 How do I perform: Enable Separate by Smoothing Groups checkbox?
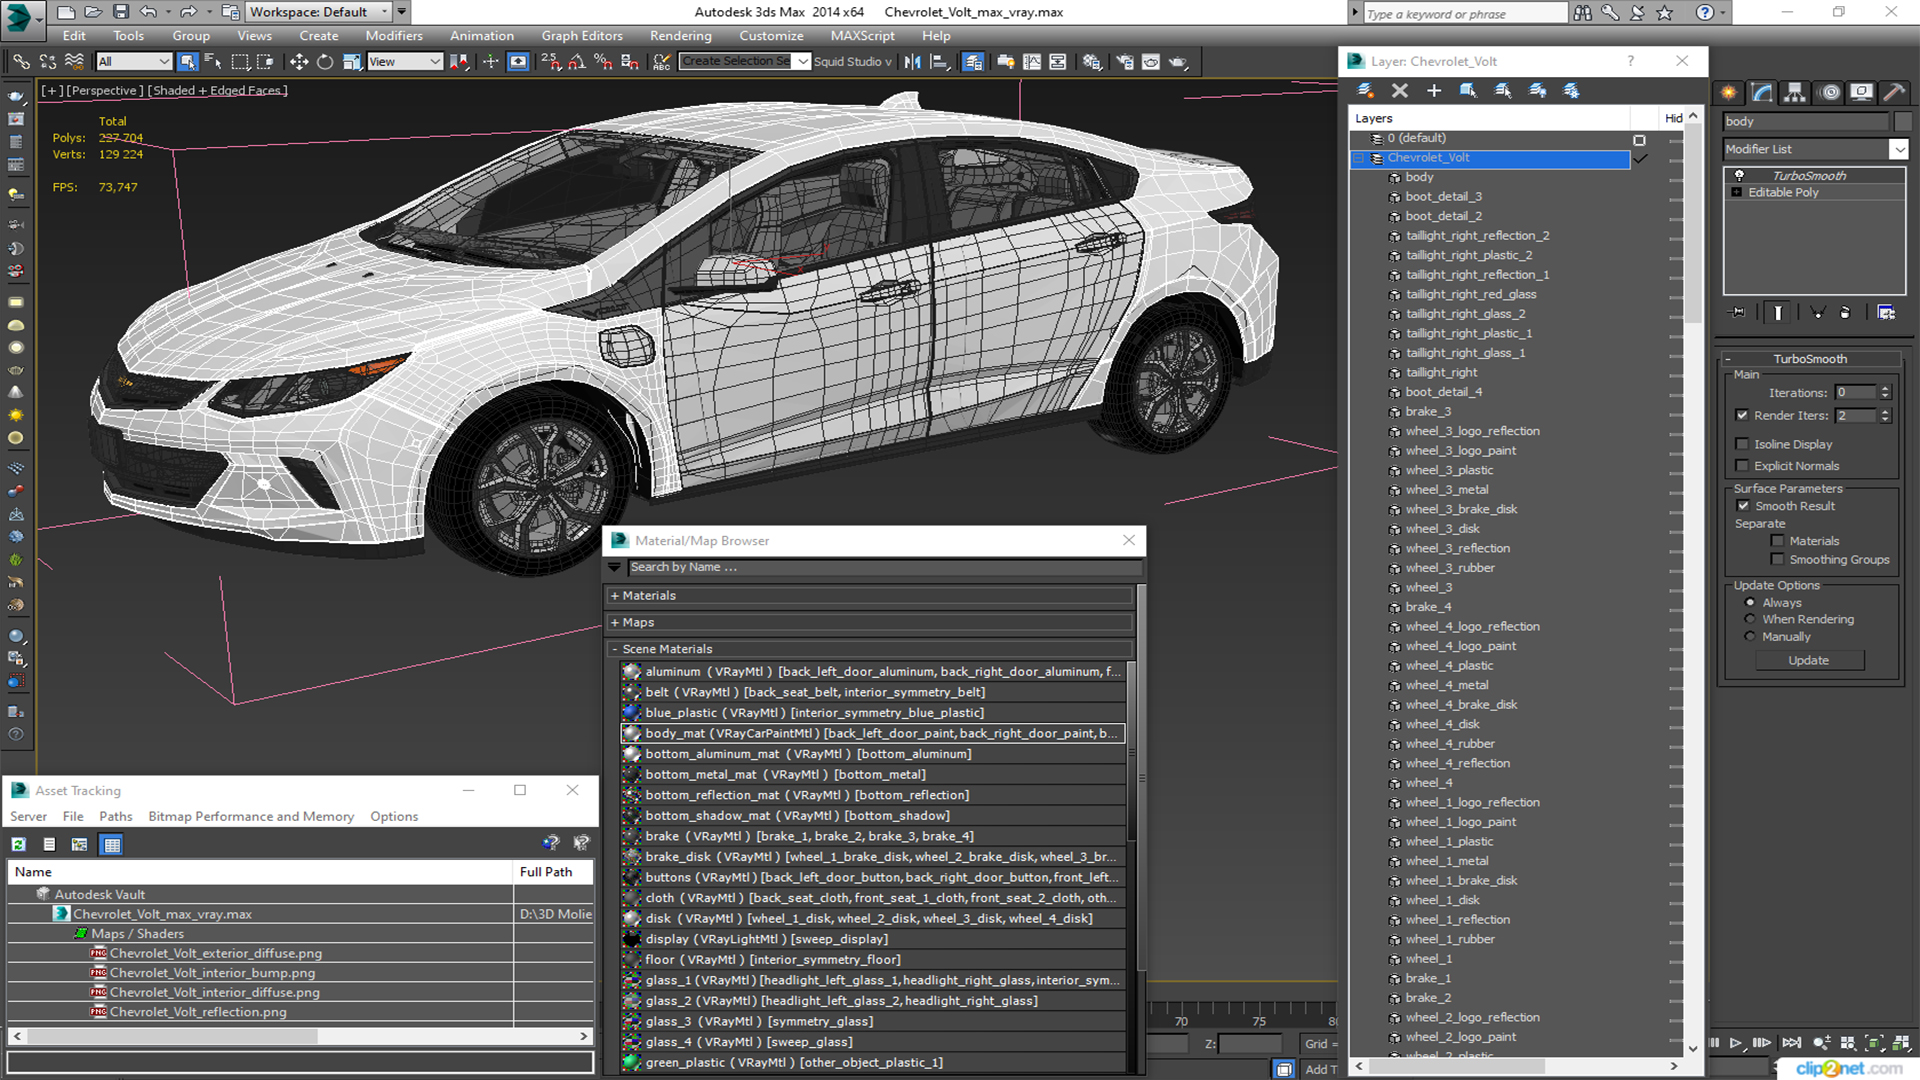1777,560
